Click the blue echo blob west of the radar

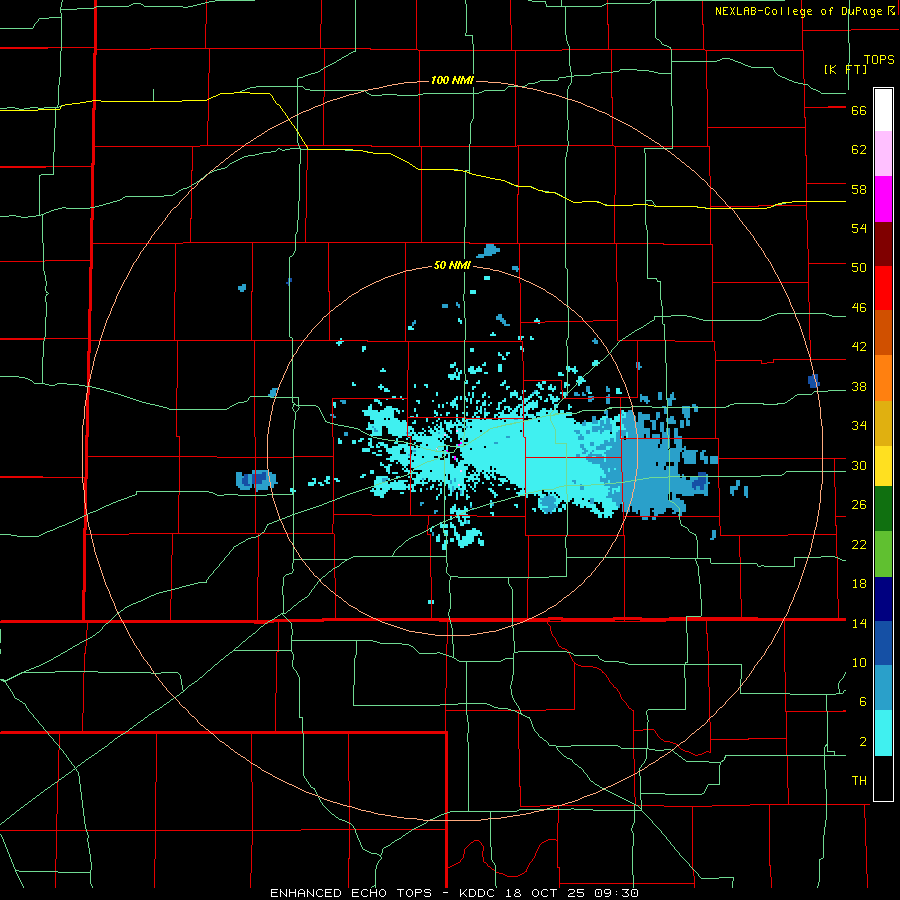(x=256, y=480)
